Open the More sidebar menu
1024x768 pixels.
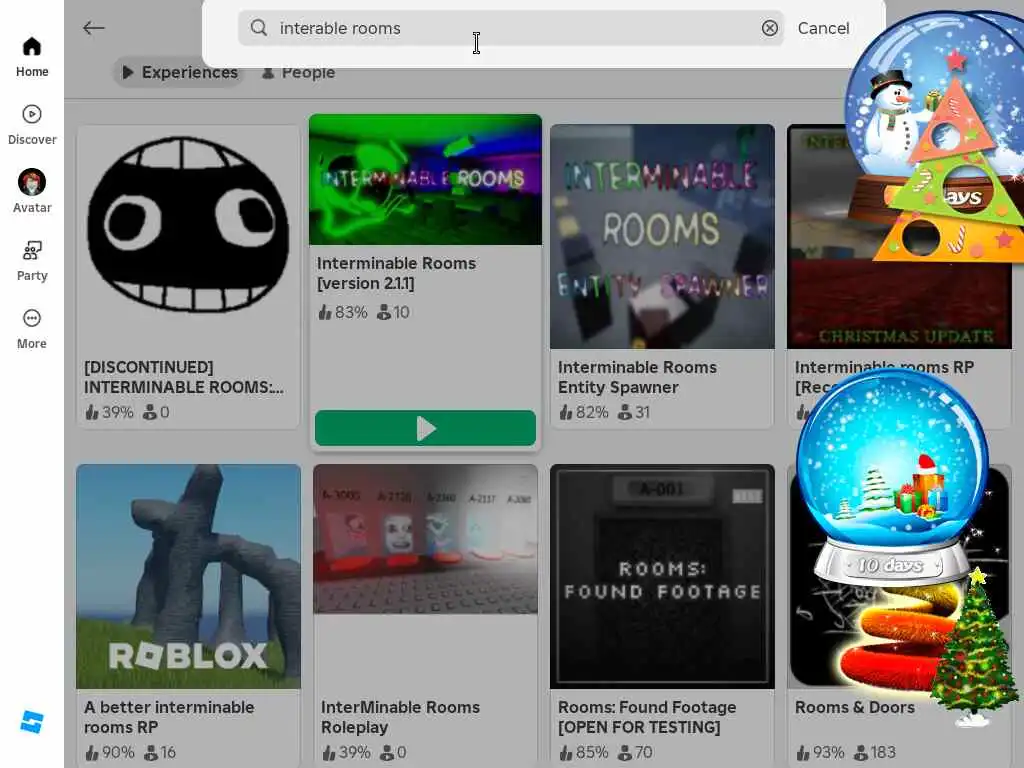(31, 329)
